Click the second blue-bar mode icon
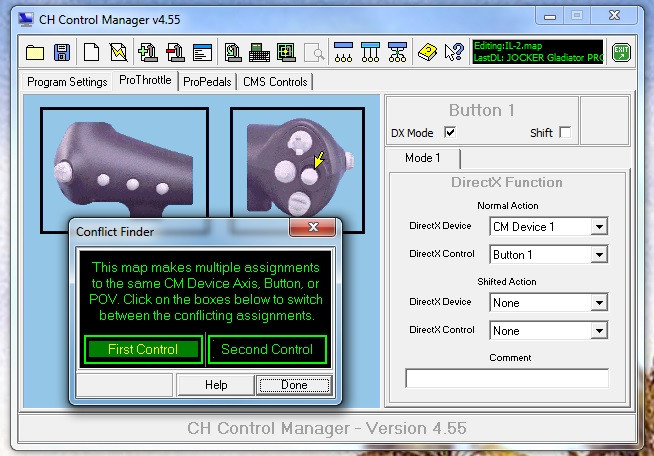Image resolution: width=654 pixels, height=456 pixels. (x=370, y=53)
